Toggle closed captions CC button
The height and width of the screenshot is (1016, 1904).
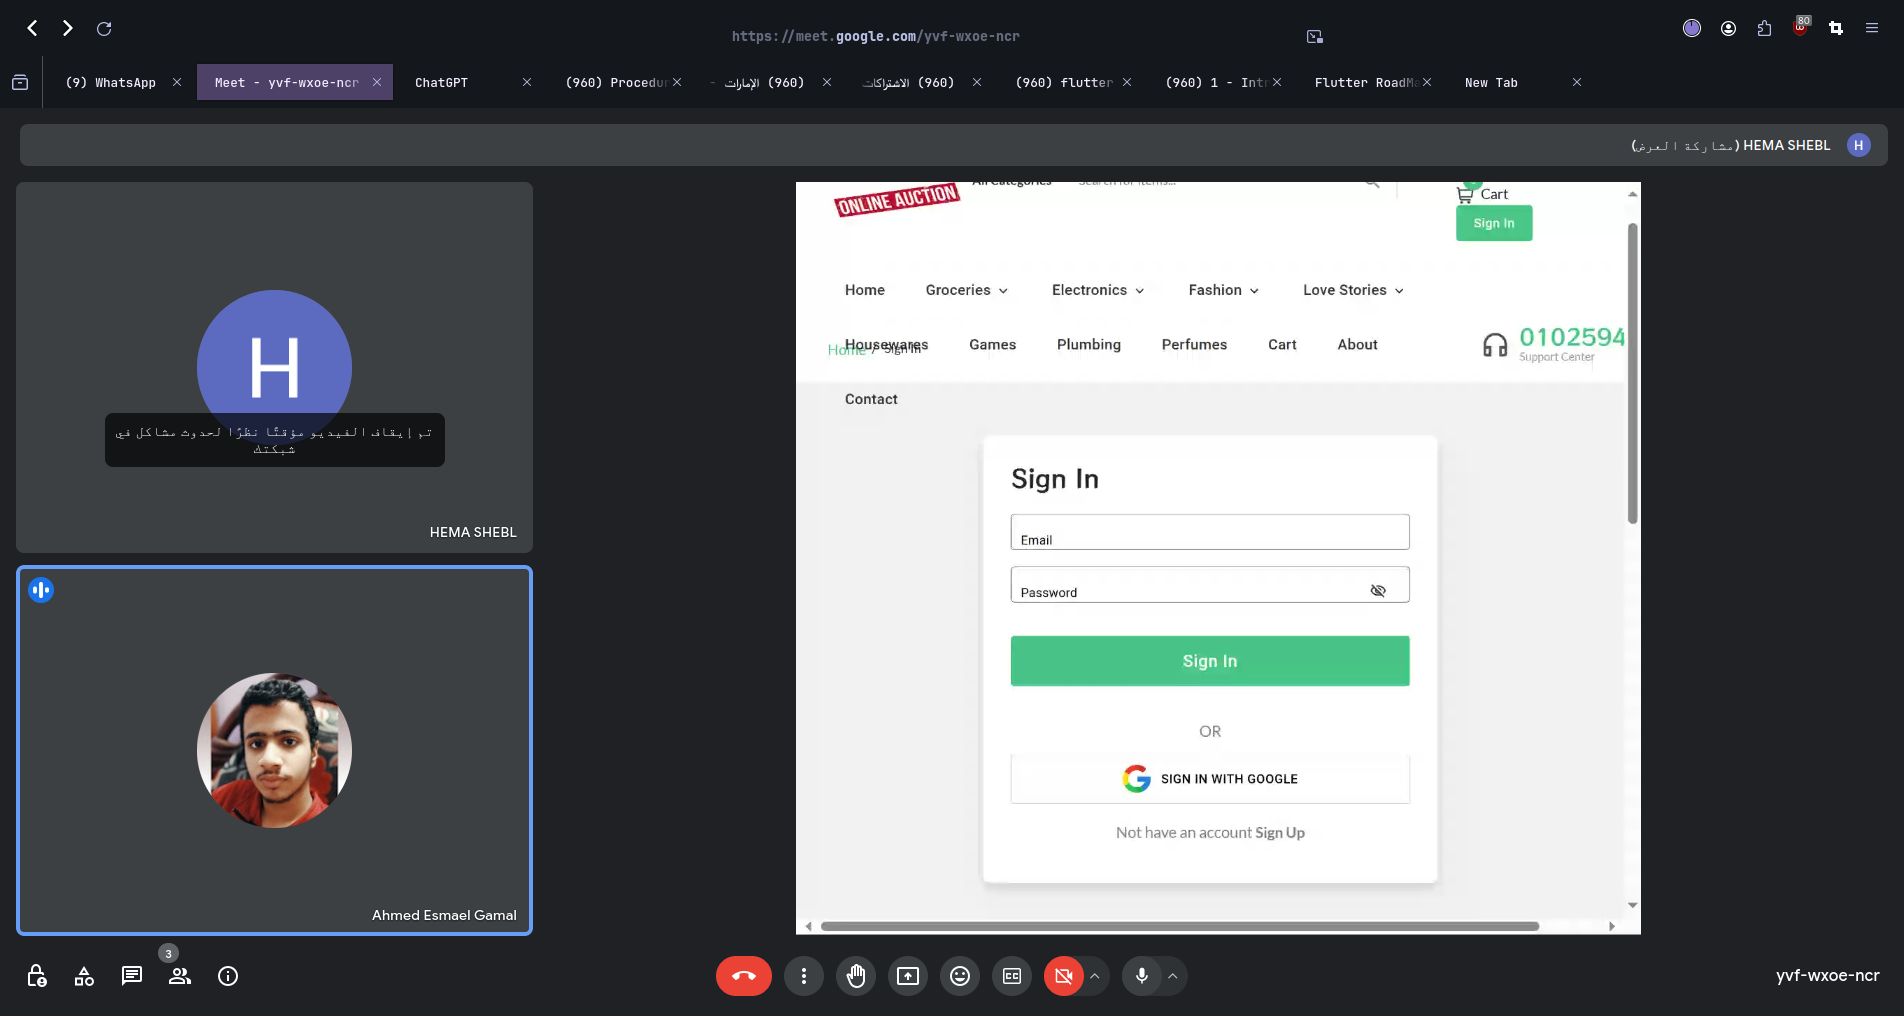coord(1012,976)
